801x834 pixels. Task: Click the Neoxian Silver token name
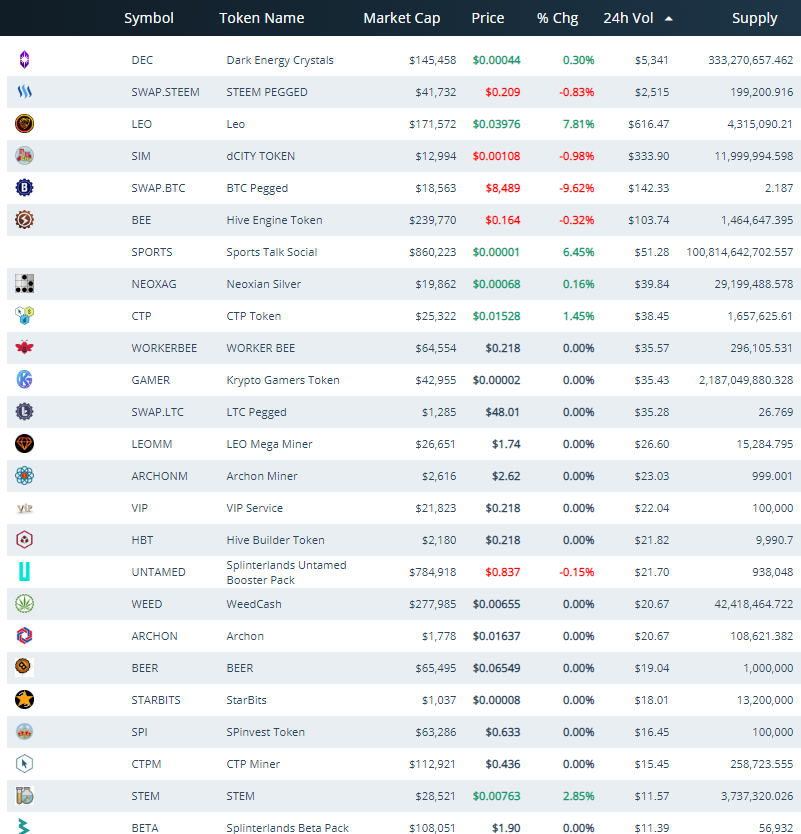click(264, 284)
